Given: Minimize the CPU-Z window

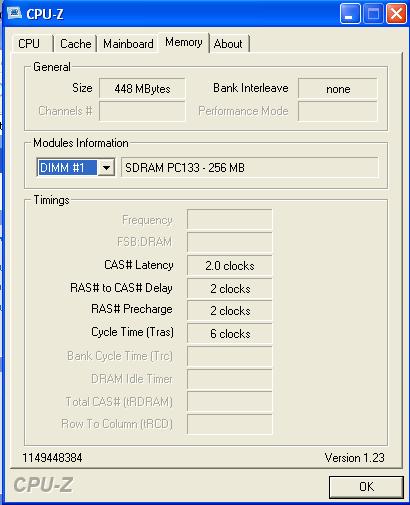Looking at the screenshot, I should coord(350,14).
